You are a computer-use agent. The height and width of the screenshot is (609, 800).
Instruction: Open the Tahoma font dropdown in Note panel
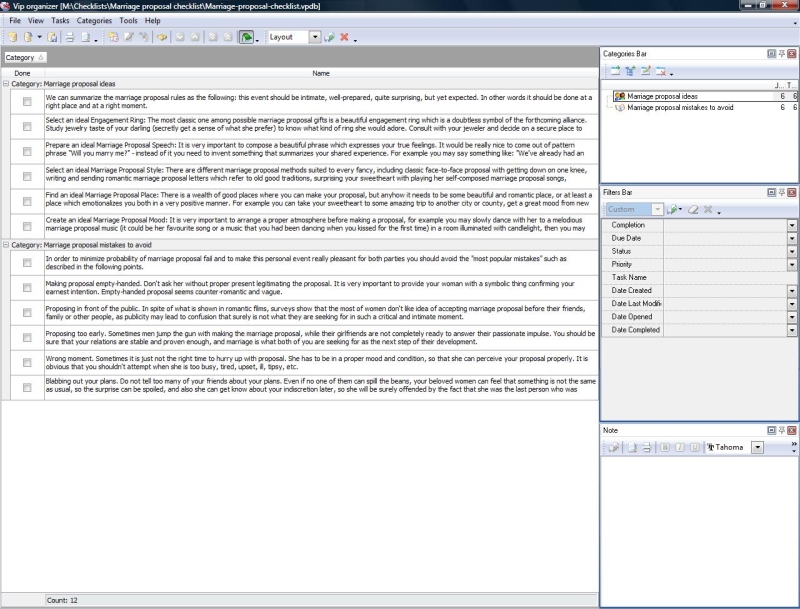tap(757, 448)
